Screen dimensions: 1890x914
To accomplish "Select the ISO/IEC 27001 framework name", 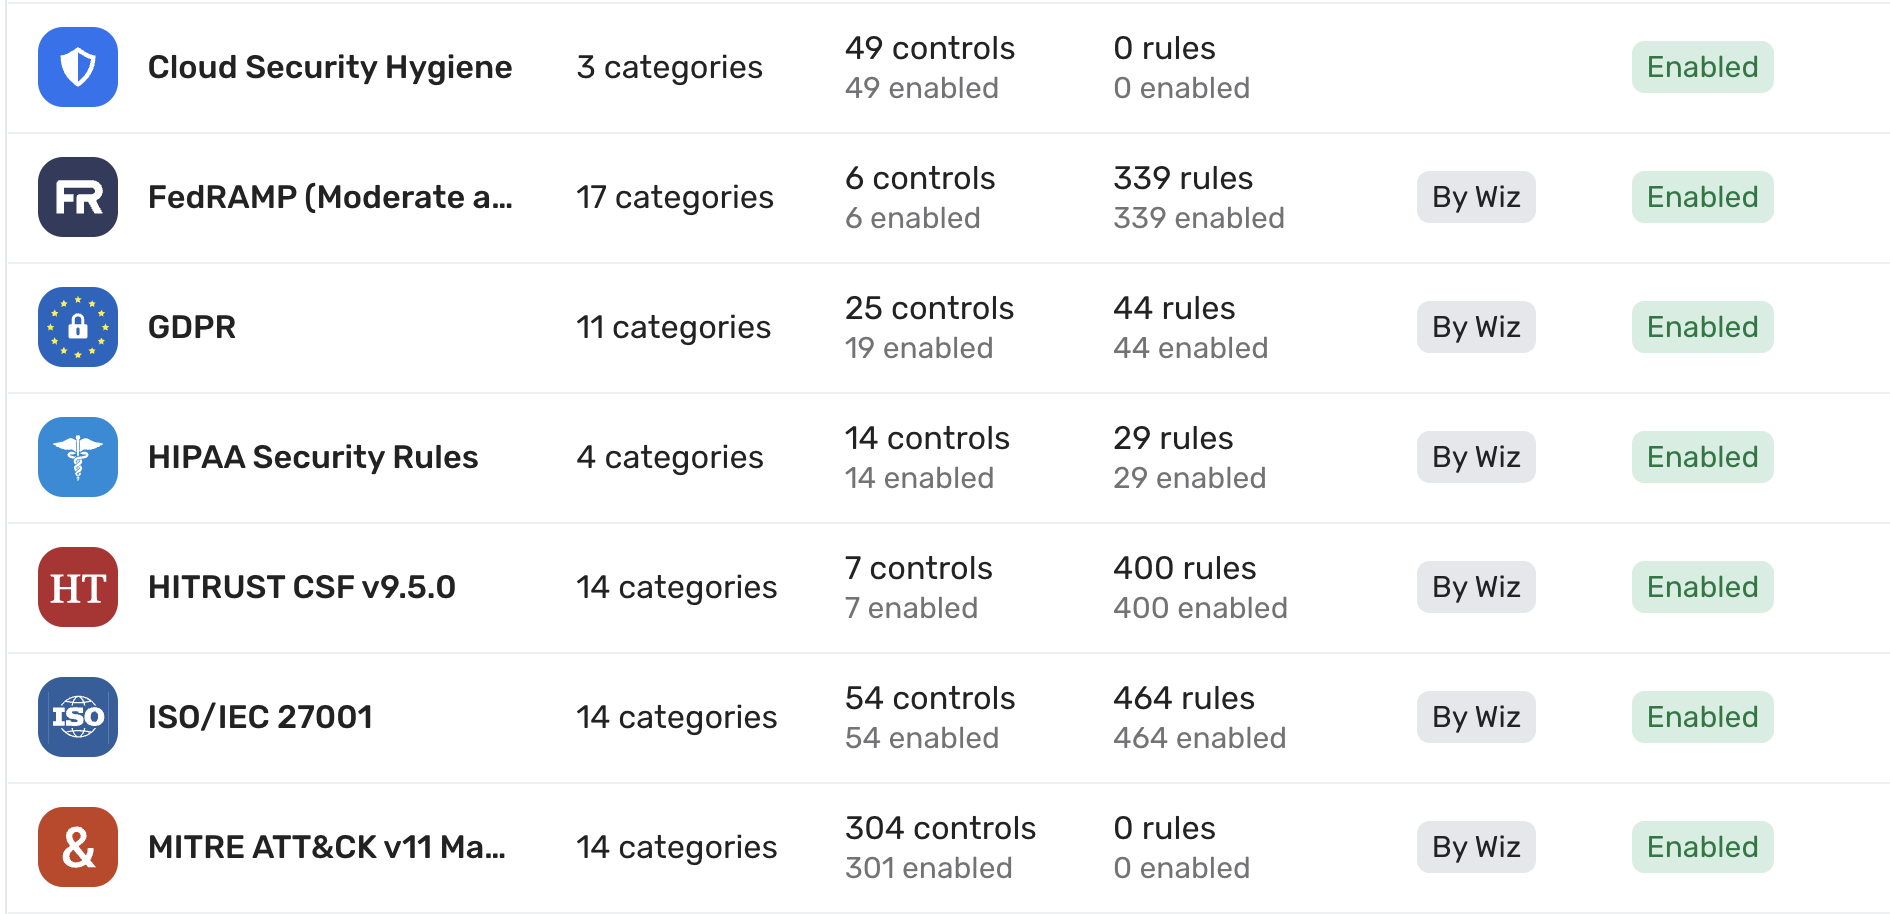I will 260,717.
